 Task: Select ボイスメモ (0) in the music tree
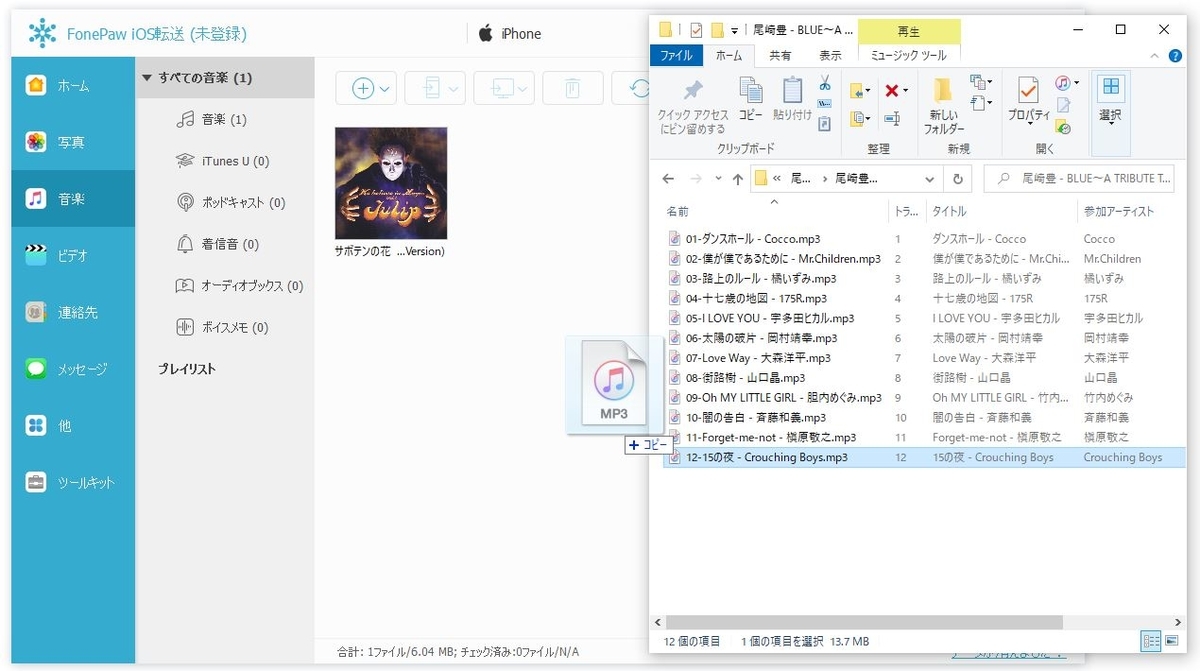[x=222, y=327]
